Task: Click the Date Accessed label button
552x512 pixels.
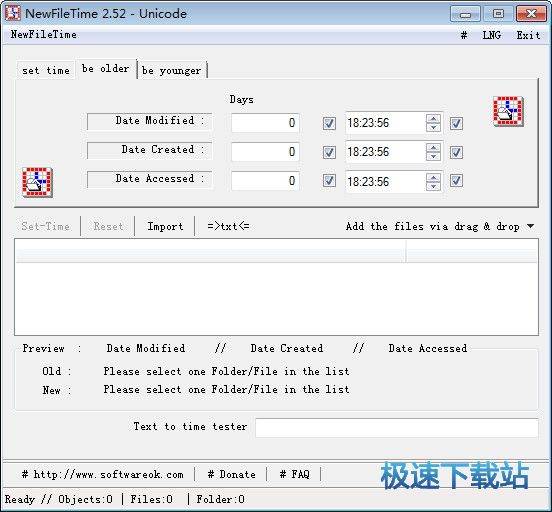Action: tap(149, 180)
